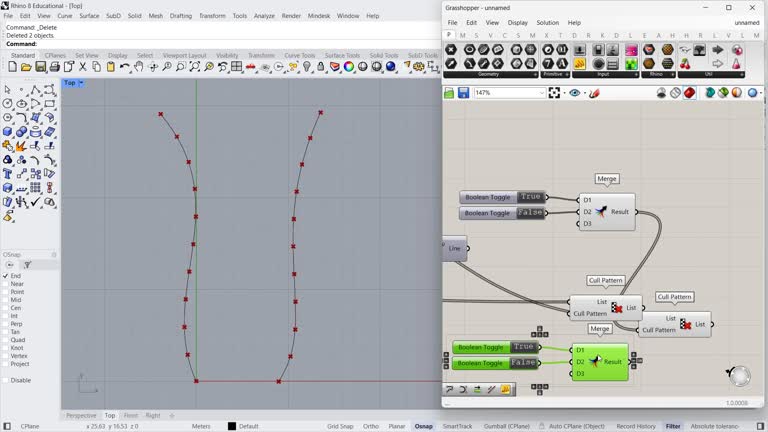
Task: Toggle the Mid osnap checkbox
Action: (5, 300)
